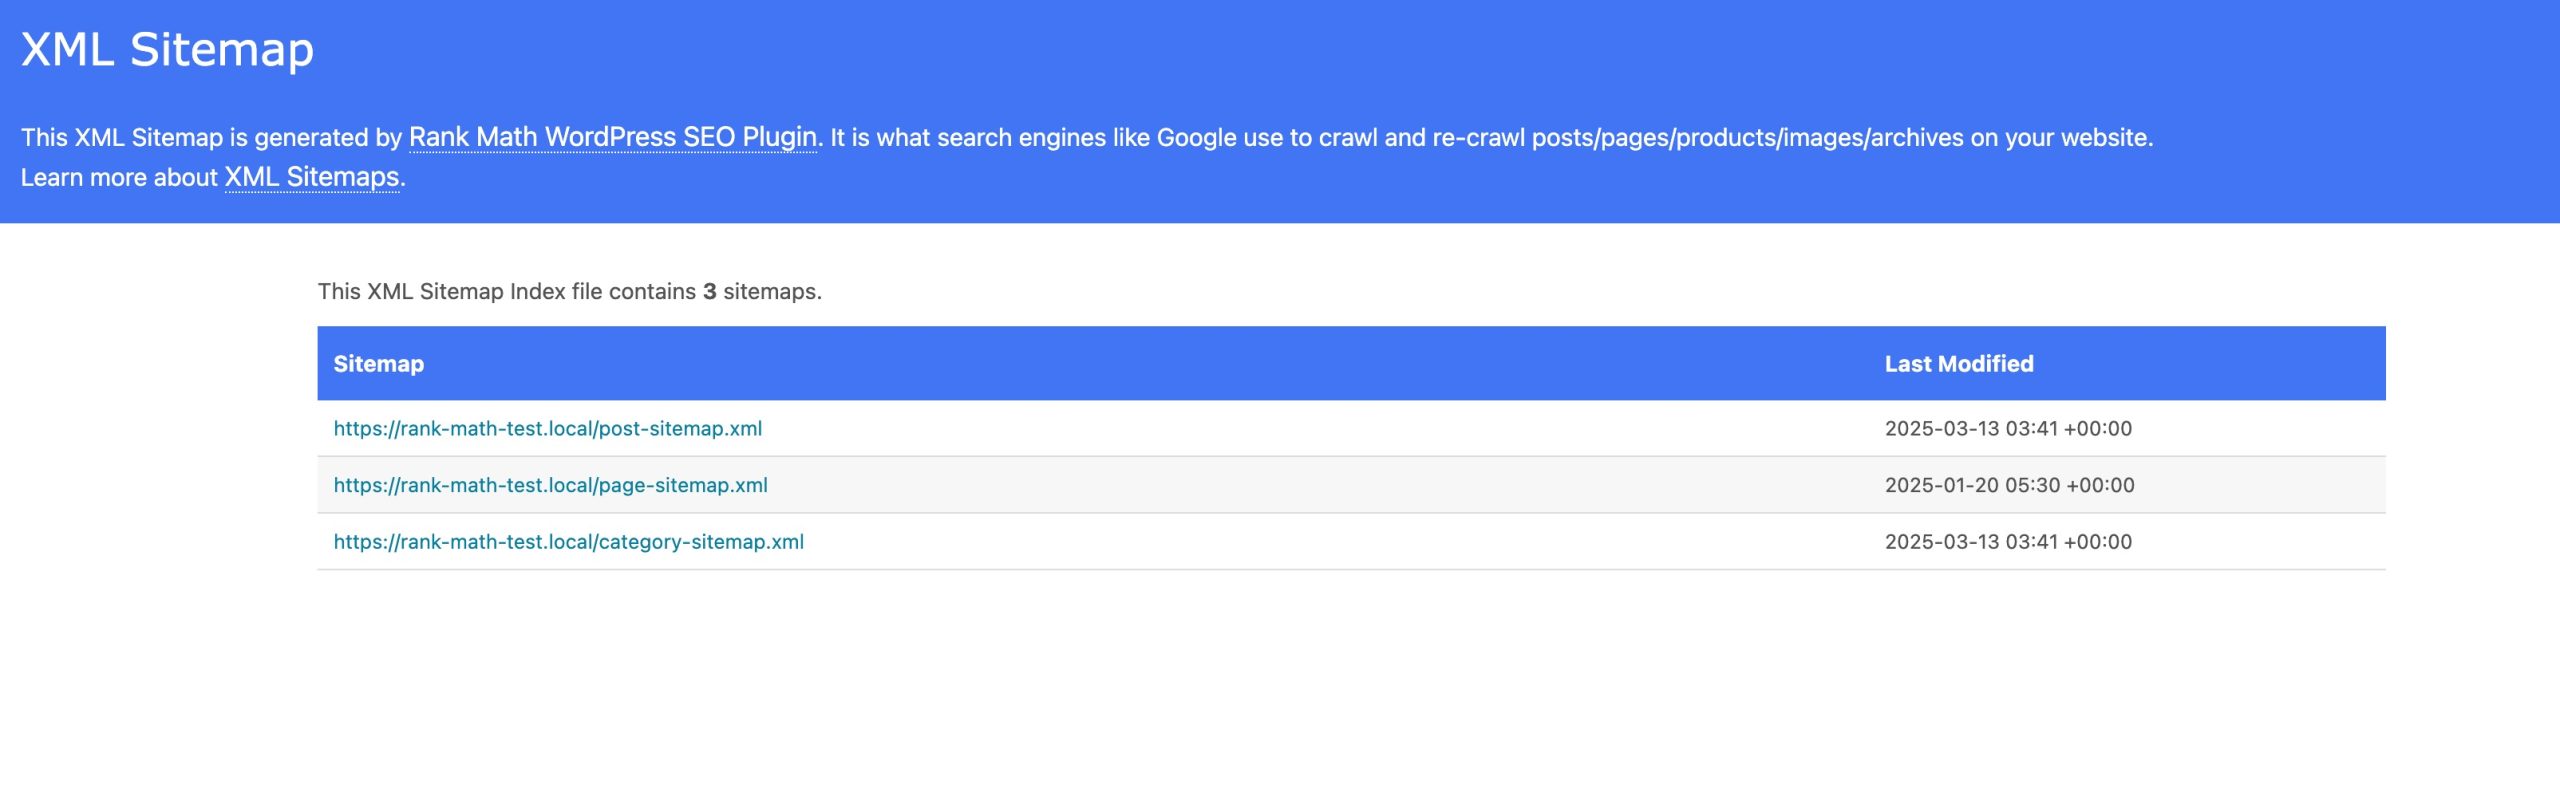This screenshot has width=2560, height=804.
Task: Click the Last Modified column header
Action: click(x=1958, y=364)
